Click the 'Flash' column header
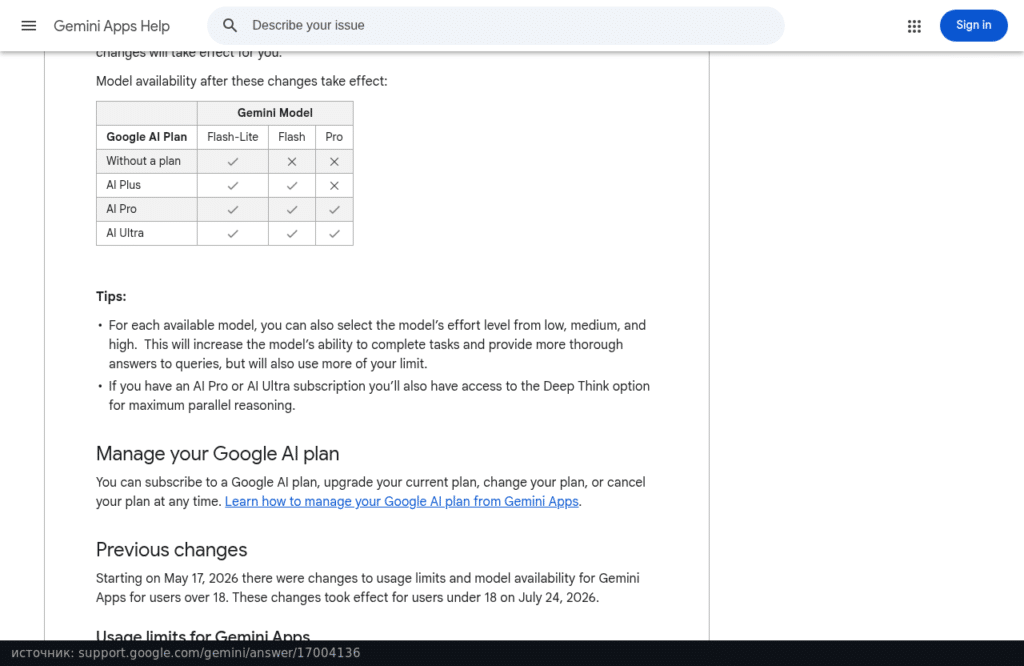Screen dimensions: 1024x666 [x=291, y=137]
